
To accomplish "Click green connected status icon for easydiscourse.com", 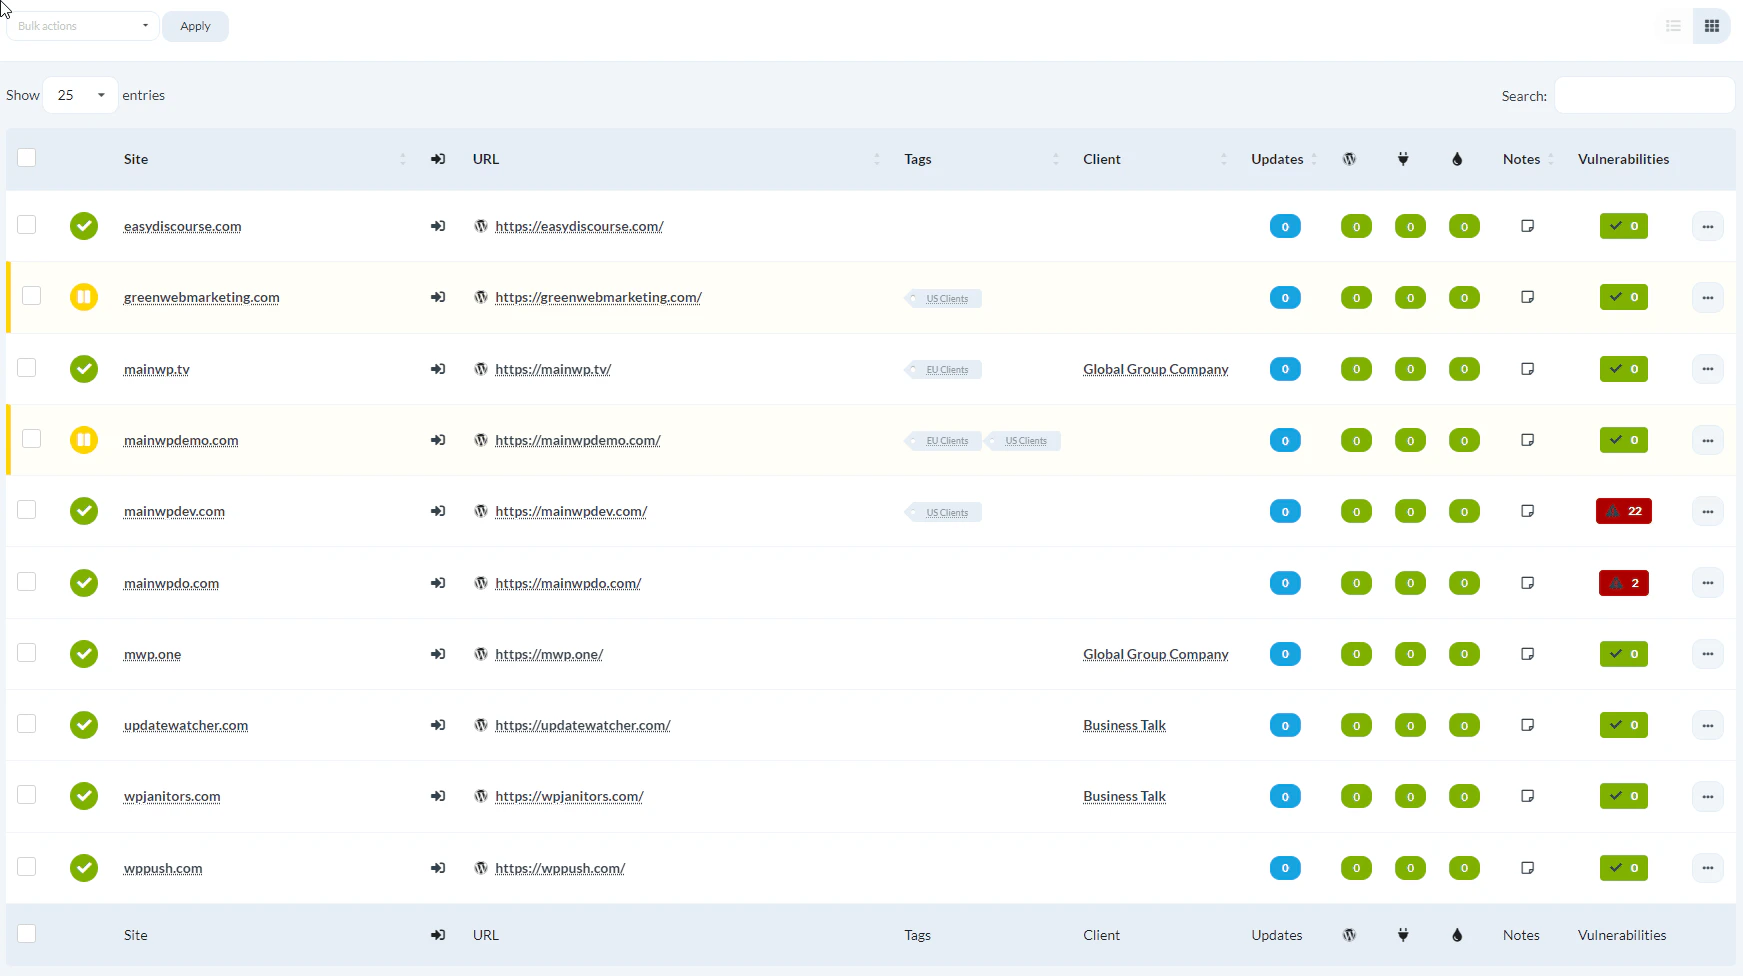I will pyautogui.click(x=84, y=226).
